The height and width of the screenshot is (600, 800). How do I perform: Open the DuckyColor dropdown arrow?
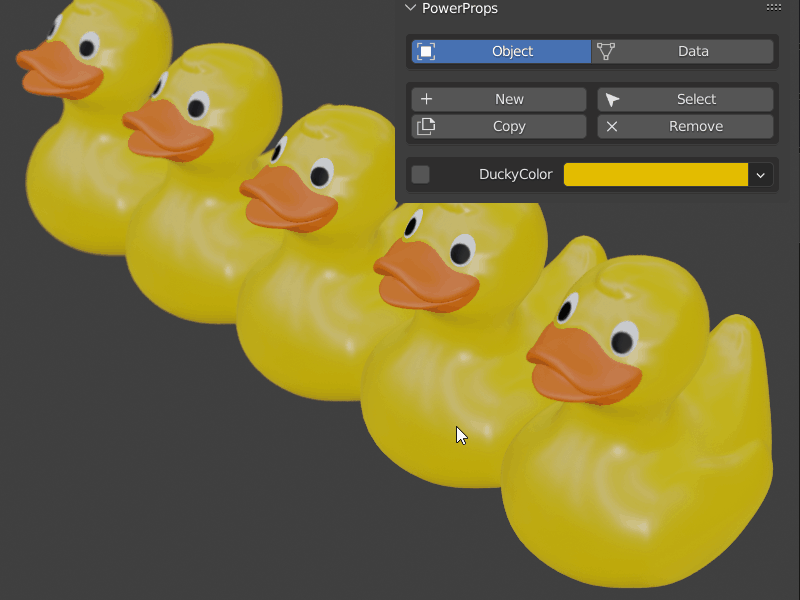(761, 175)
